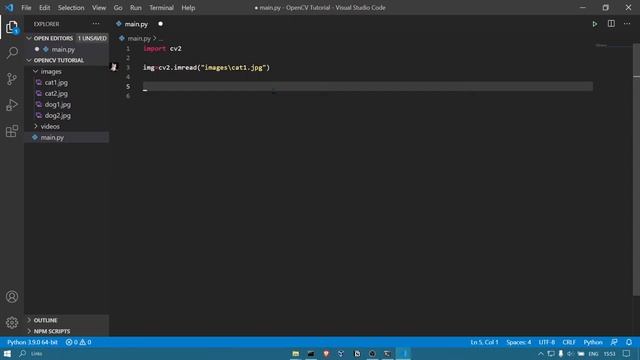Open the File menu

point(26,8)
